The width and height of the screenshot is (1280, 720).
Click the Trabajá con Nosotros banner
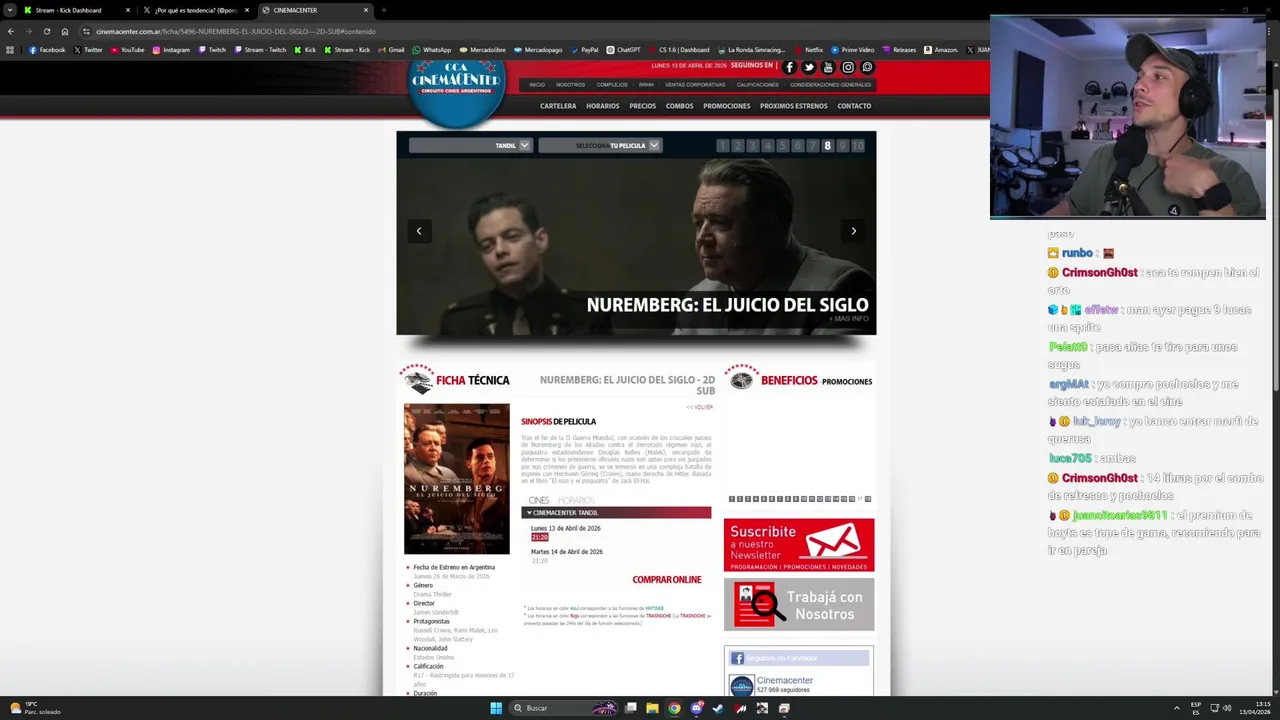[x=799, y=605]
